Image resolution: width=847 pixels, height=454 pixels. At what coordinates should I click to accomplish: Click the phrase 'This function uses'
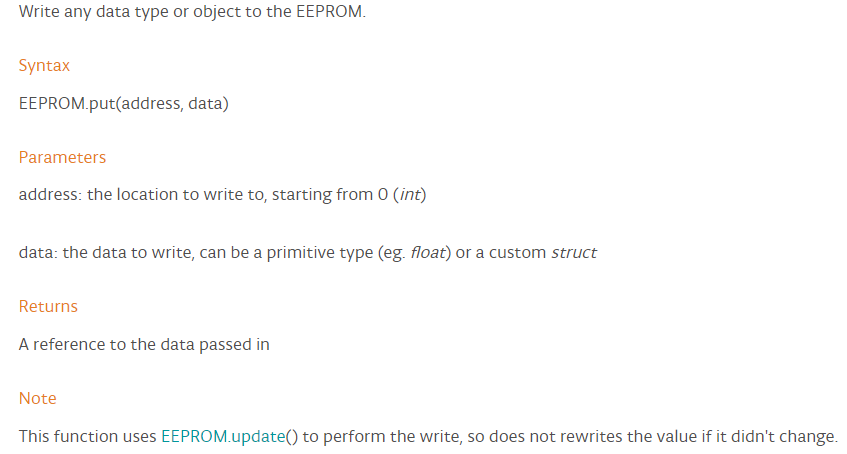tap(87, 436)
